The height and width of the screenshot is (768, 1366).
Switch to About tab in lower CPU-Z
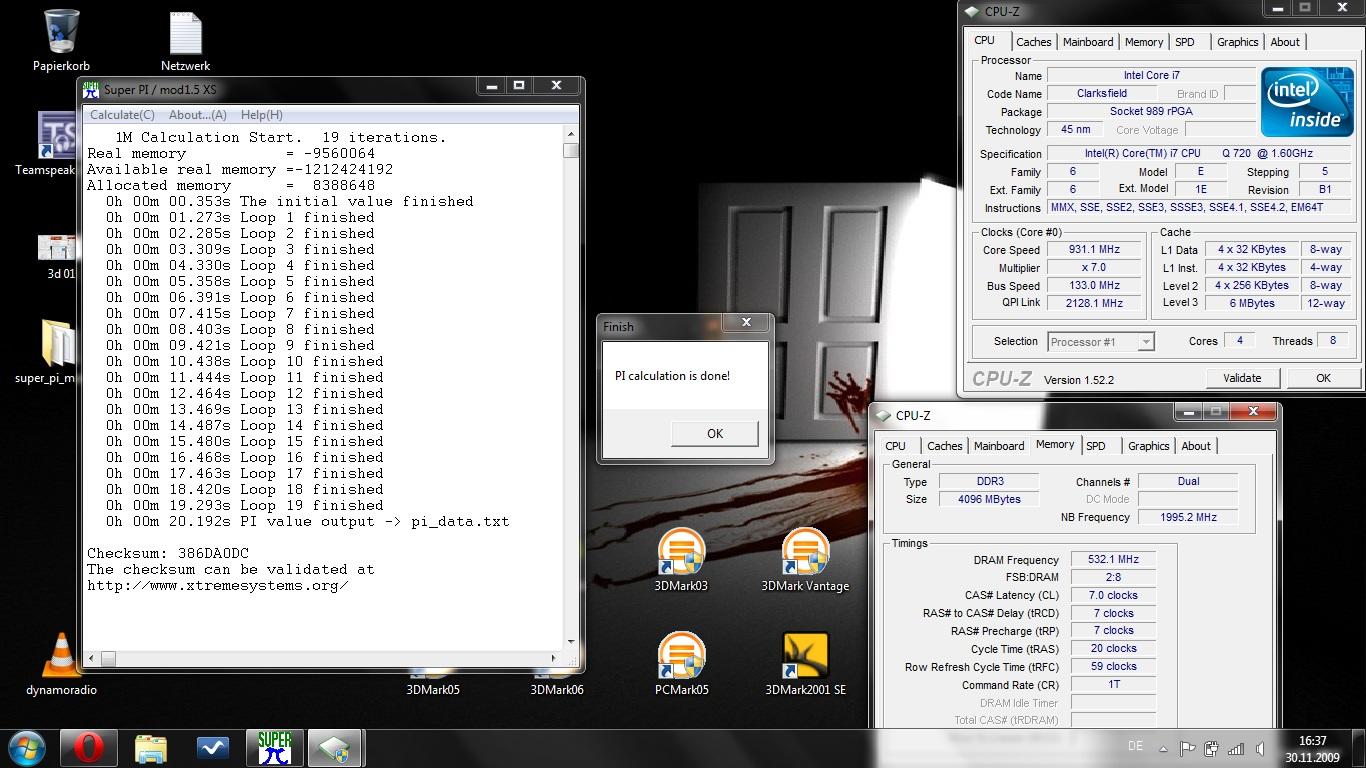coord(1196,446)
